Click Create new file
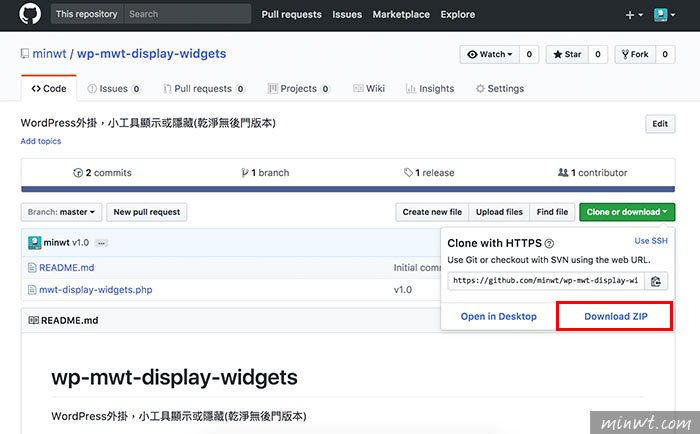The image size is (700, 434). (432, 212)
